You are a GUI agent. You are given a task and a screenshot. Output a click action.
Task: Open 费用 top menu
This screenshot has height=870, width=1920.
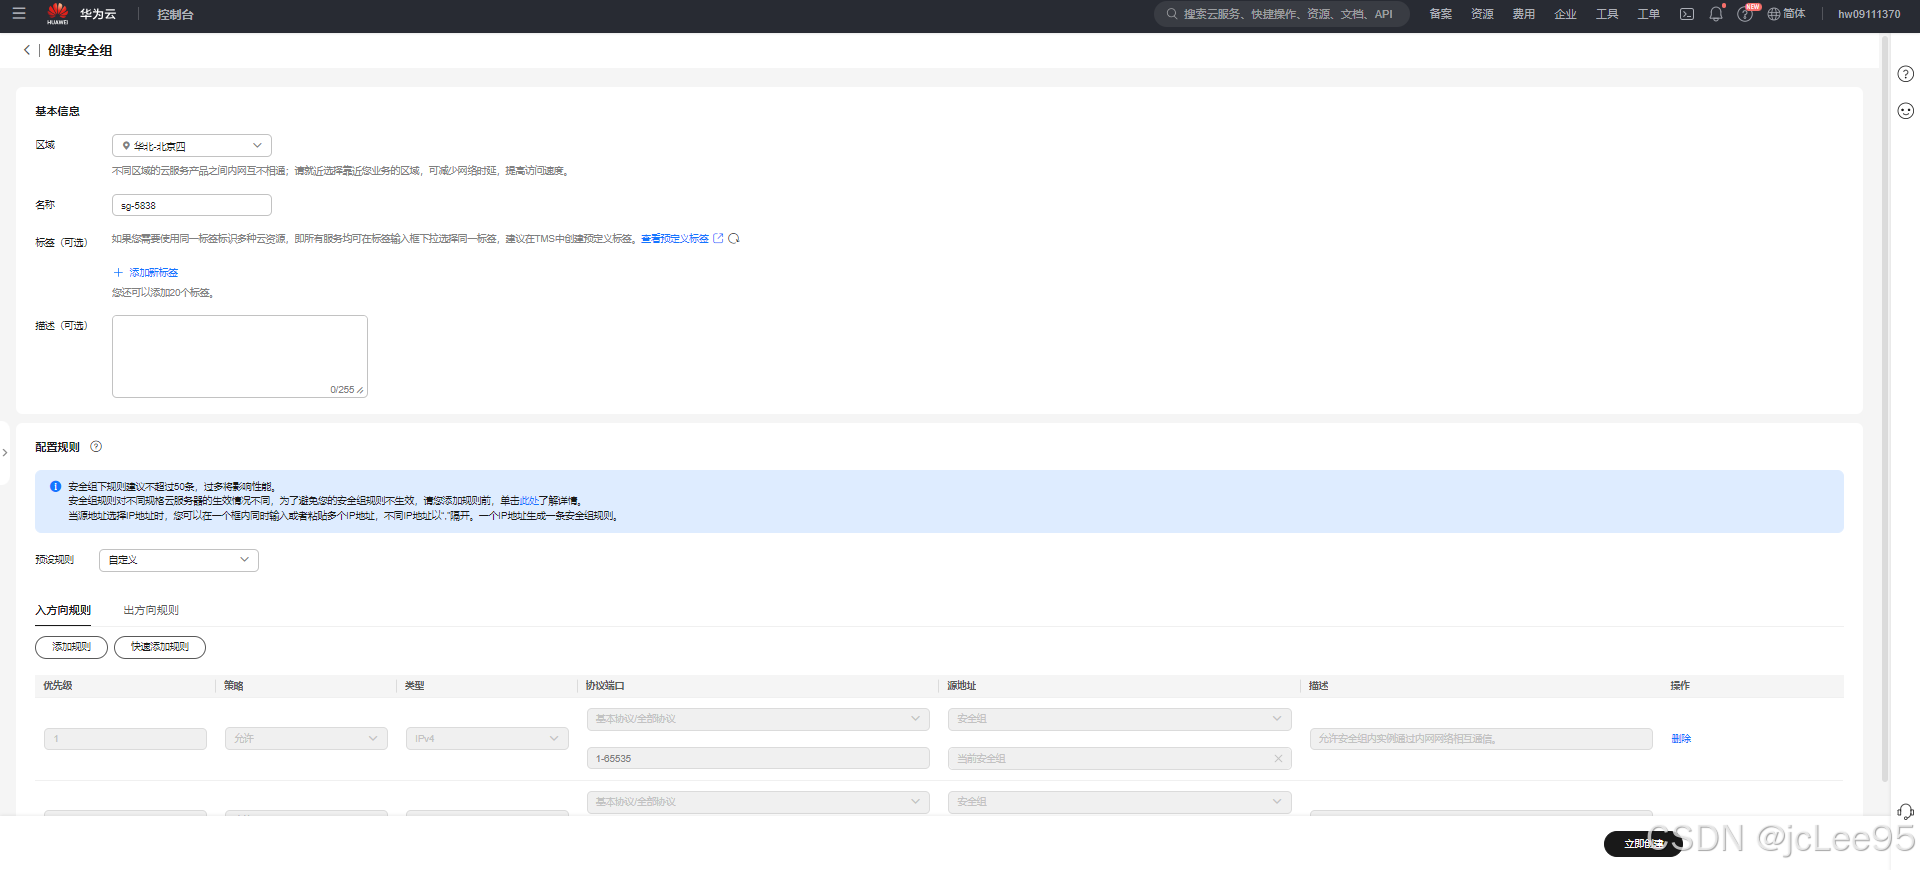(1524, 14)
